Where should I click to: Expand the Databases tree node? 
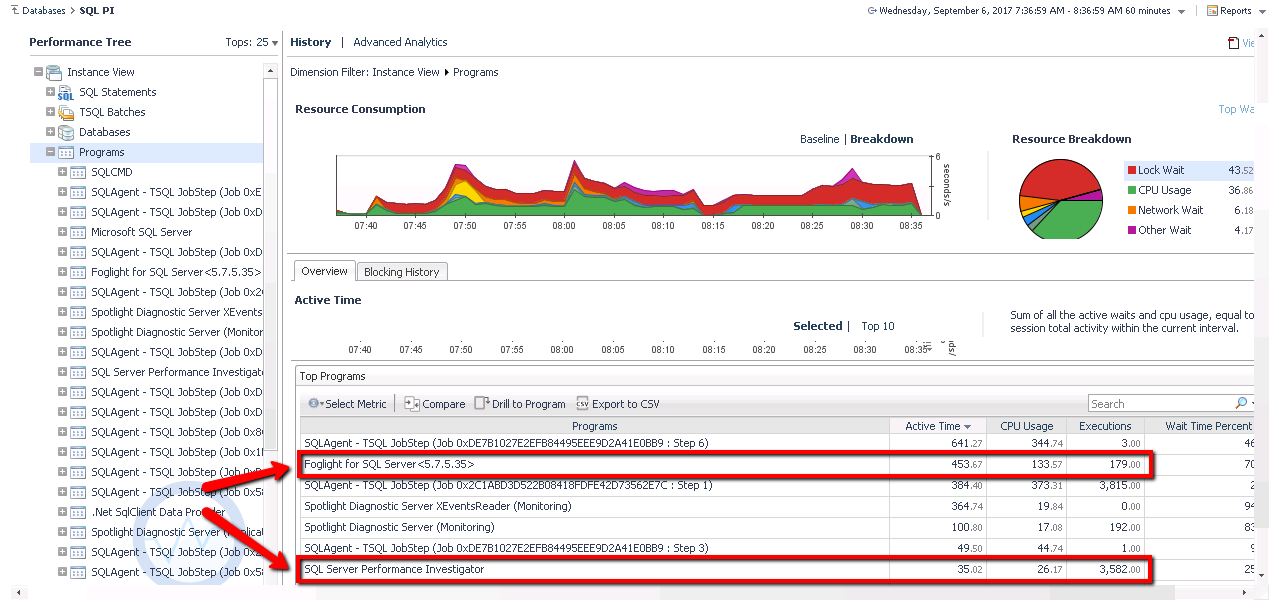[x=50, y=132]
